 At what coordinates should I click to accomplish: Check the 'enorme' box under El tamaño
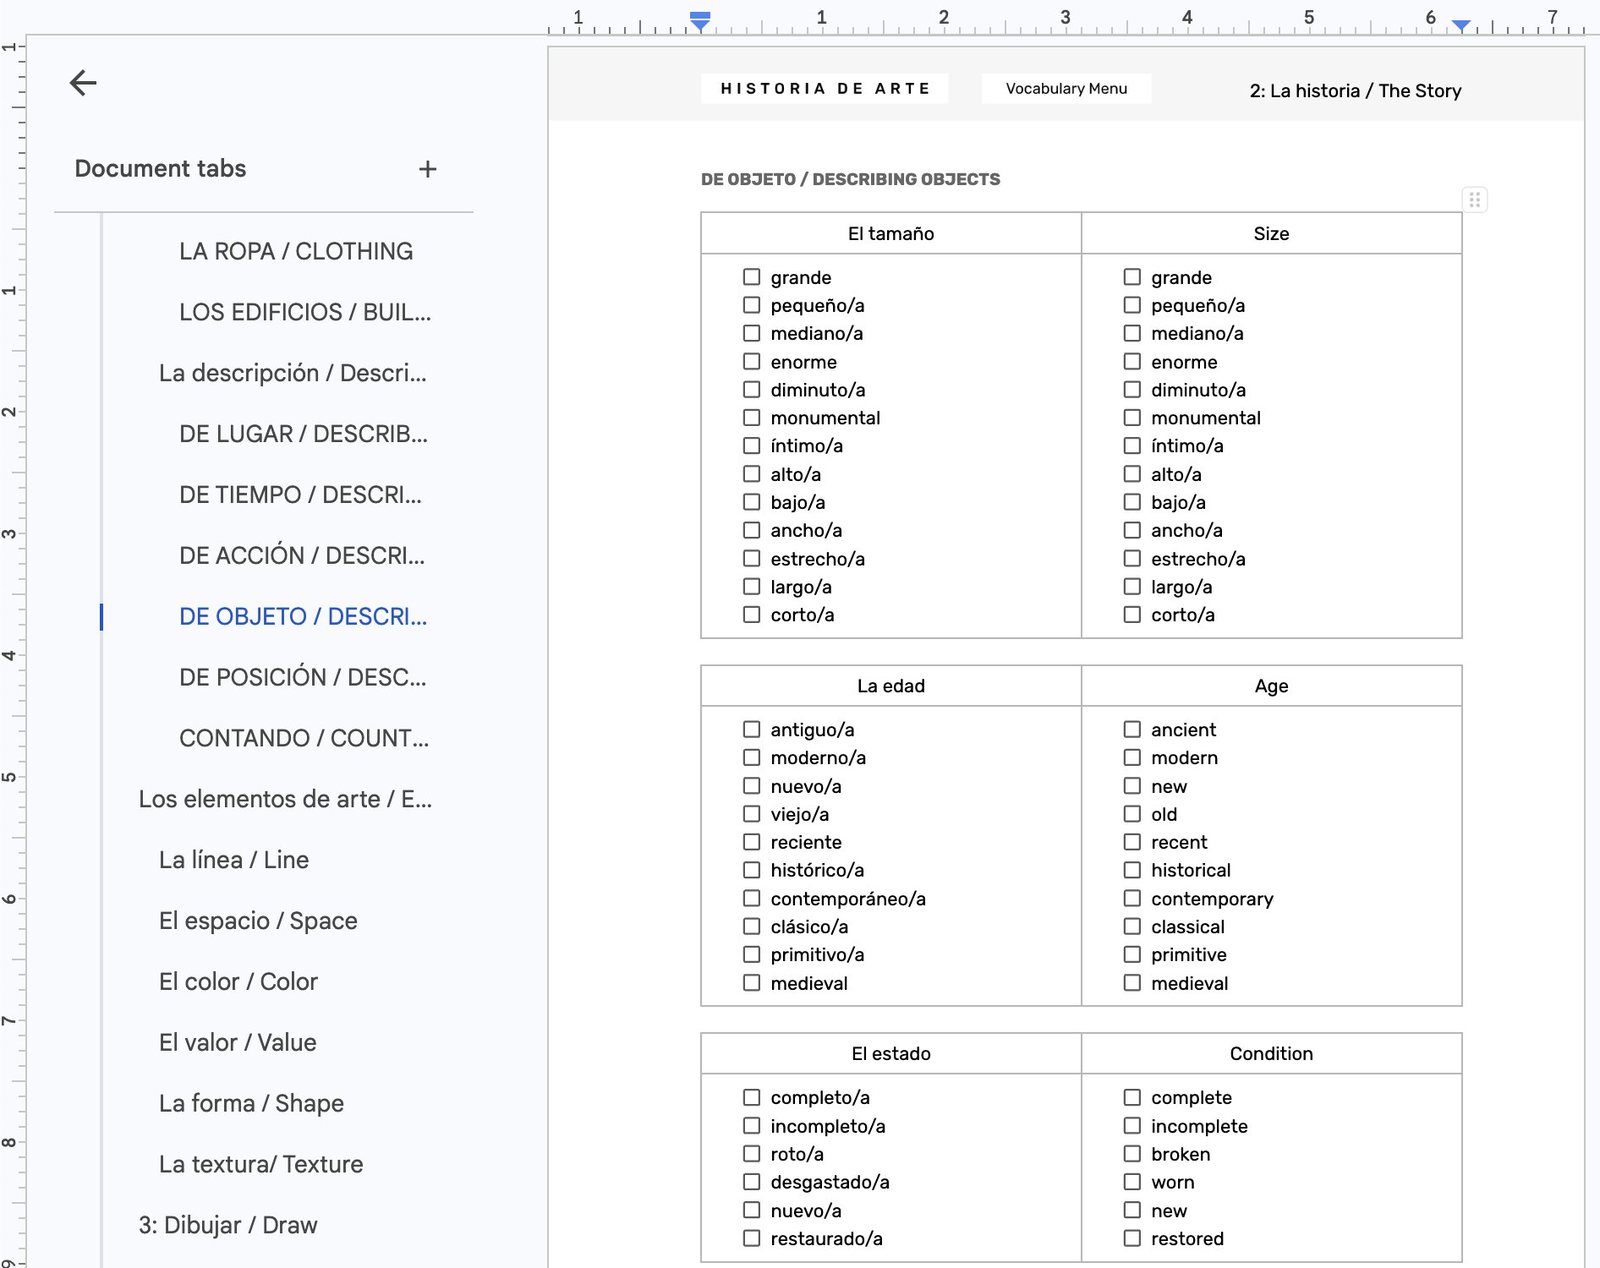(752, 362)
